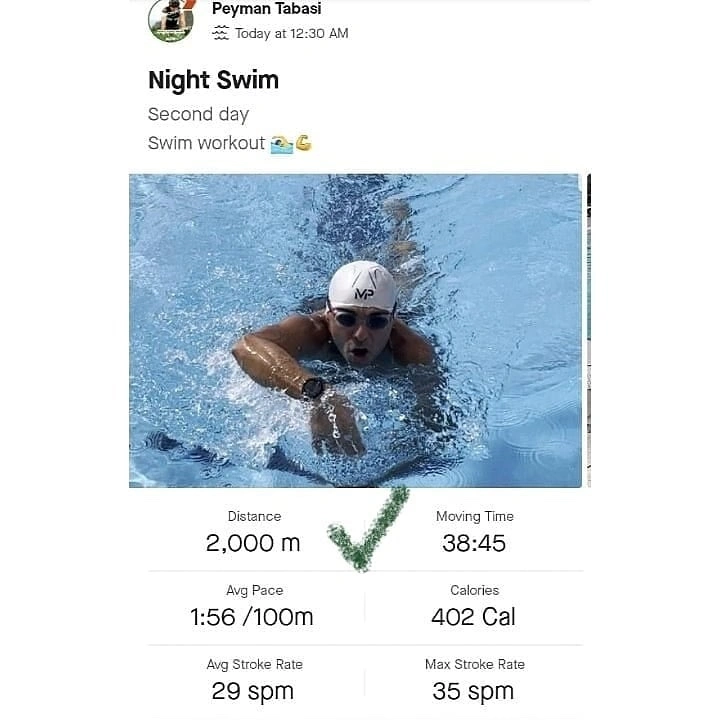Image resolution: width=720 pixels, height=720 pixels.
Task: Select the Distance 2,000 m stat
Action: click(x=253, y=532)
